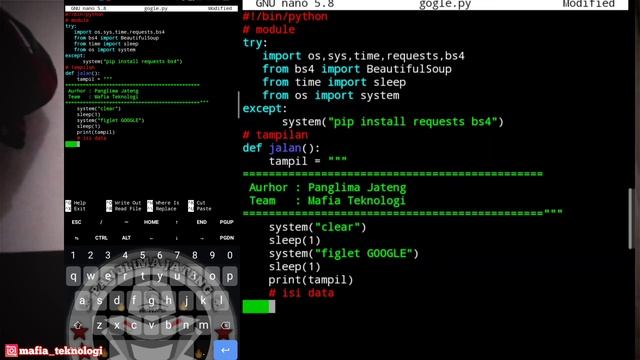Tap the letter d key
The width and height of the screenshot is (640, 360).
point(117,301)
